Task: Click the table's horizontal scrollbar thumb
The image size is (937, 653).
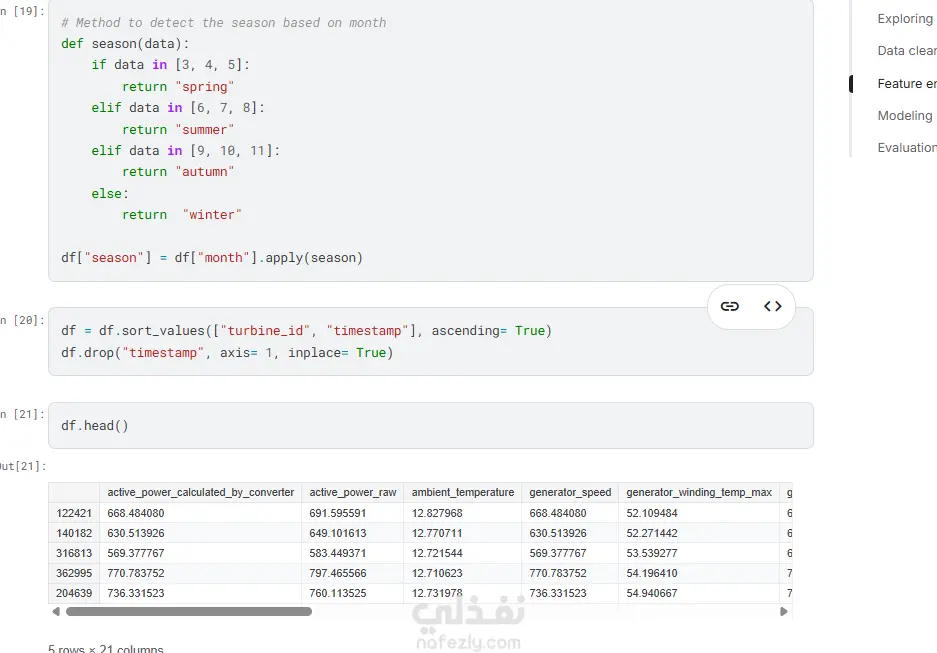Action: (189, 611)
